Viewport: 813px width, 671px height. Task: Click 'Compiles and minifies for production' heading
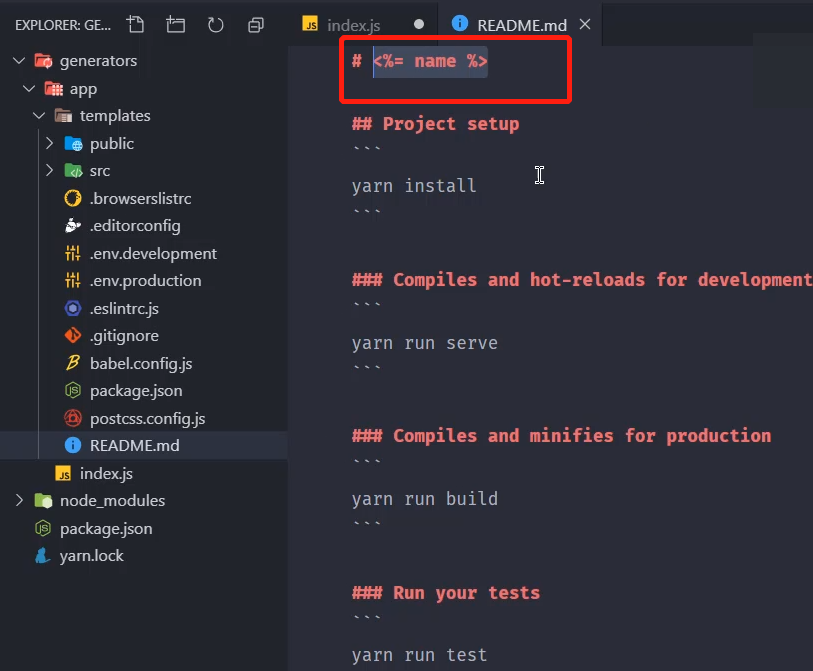tap(582, 436)
